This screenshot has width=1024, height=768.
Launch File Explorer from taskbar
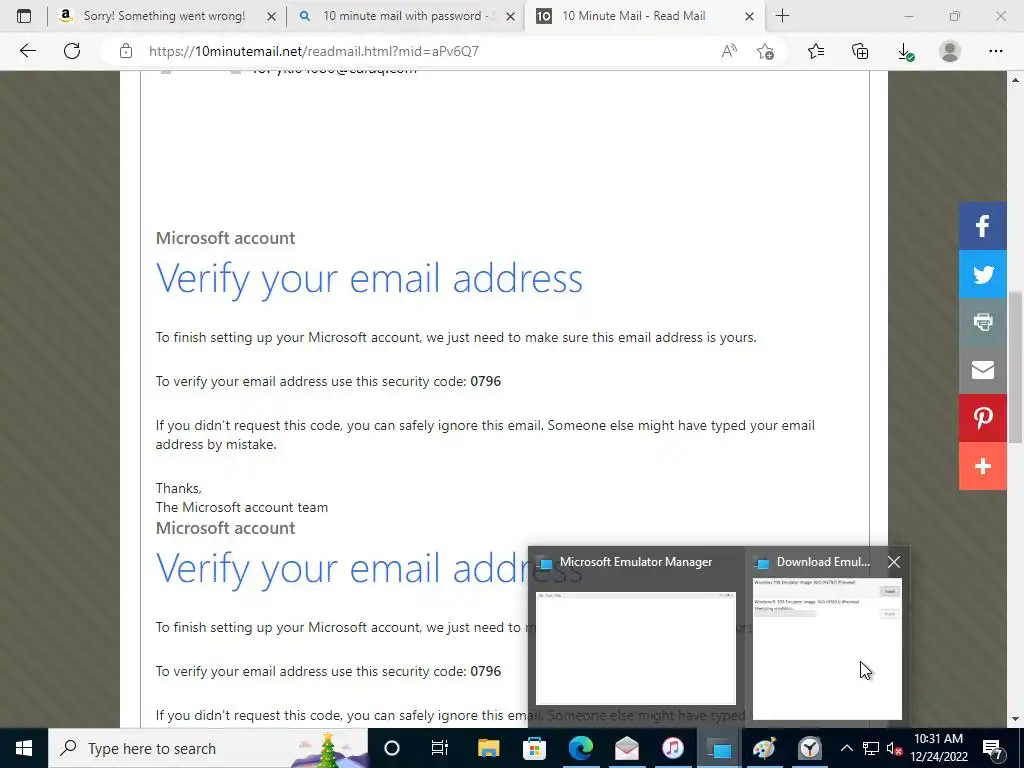click(488, 748)
